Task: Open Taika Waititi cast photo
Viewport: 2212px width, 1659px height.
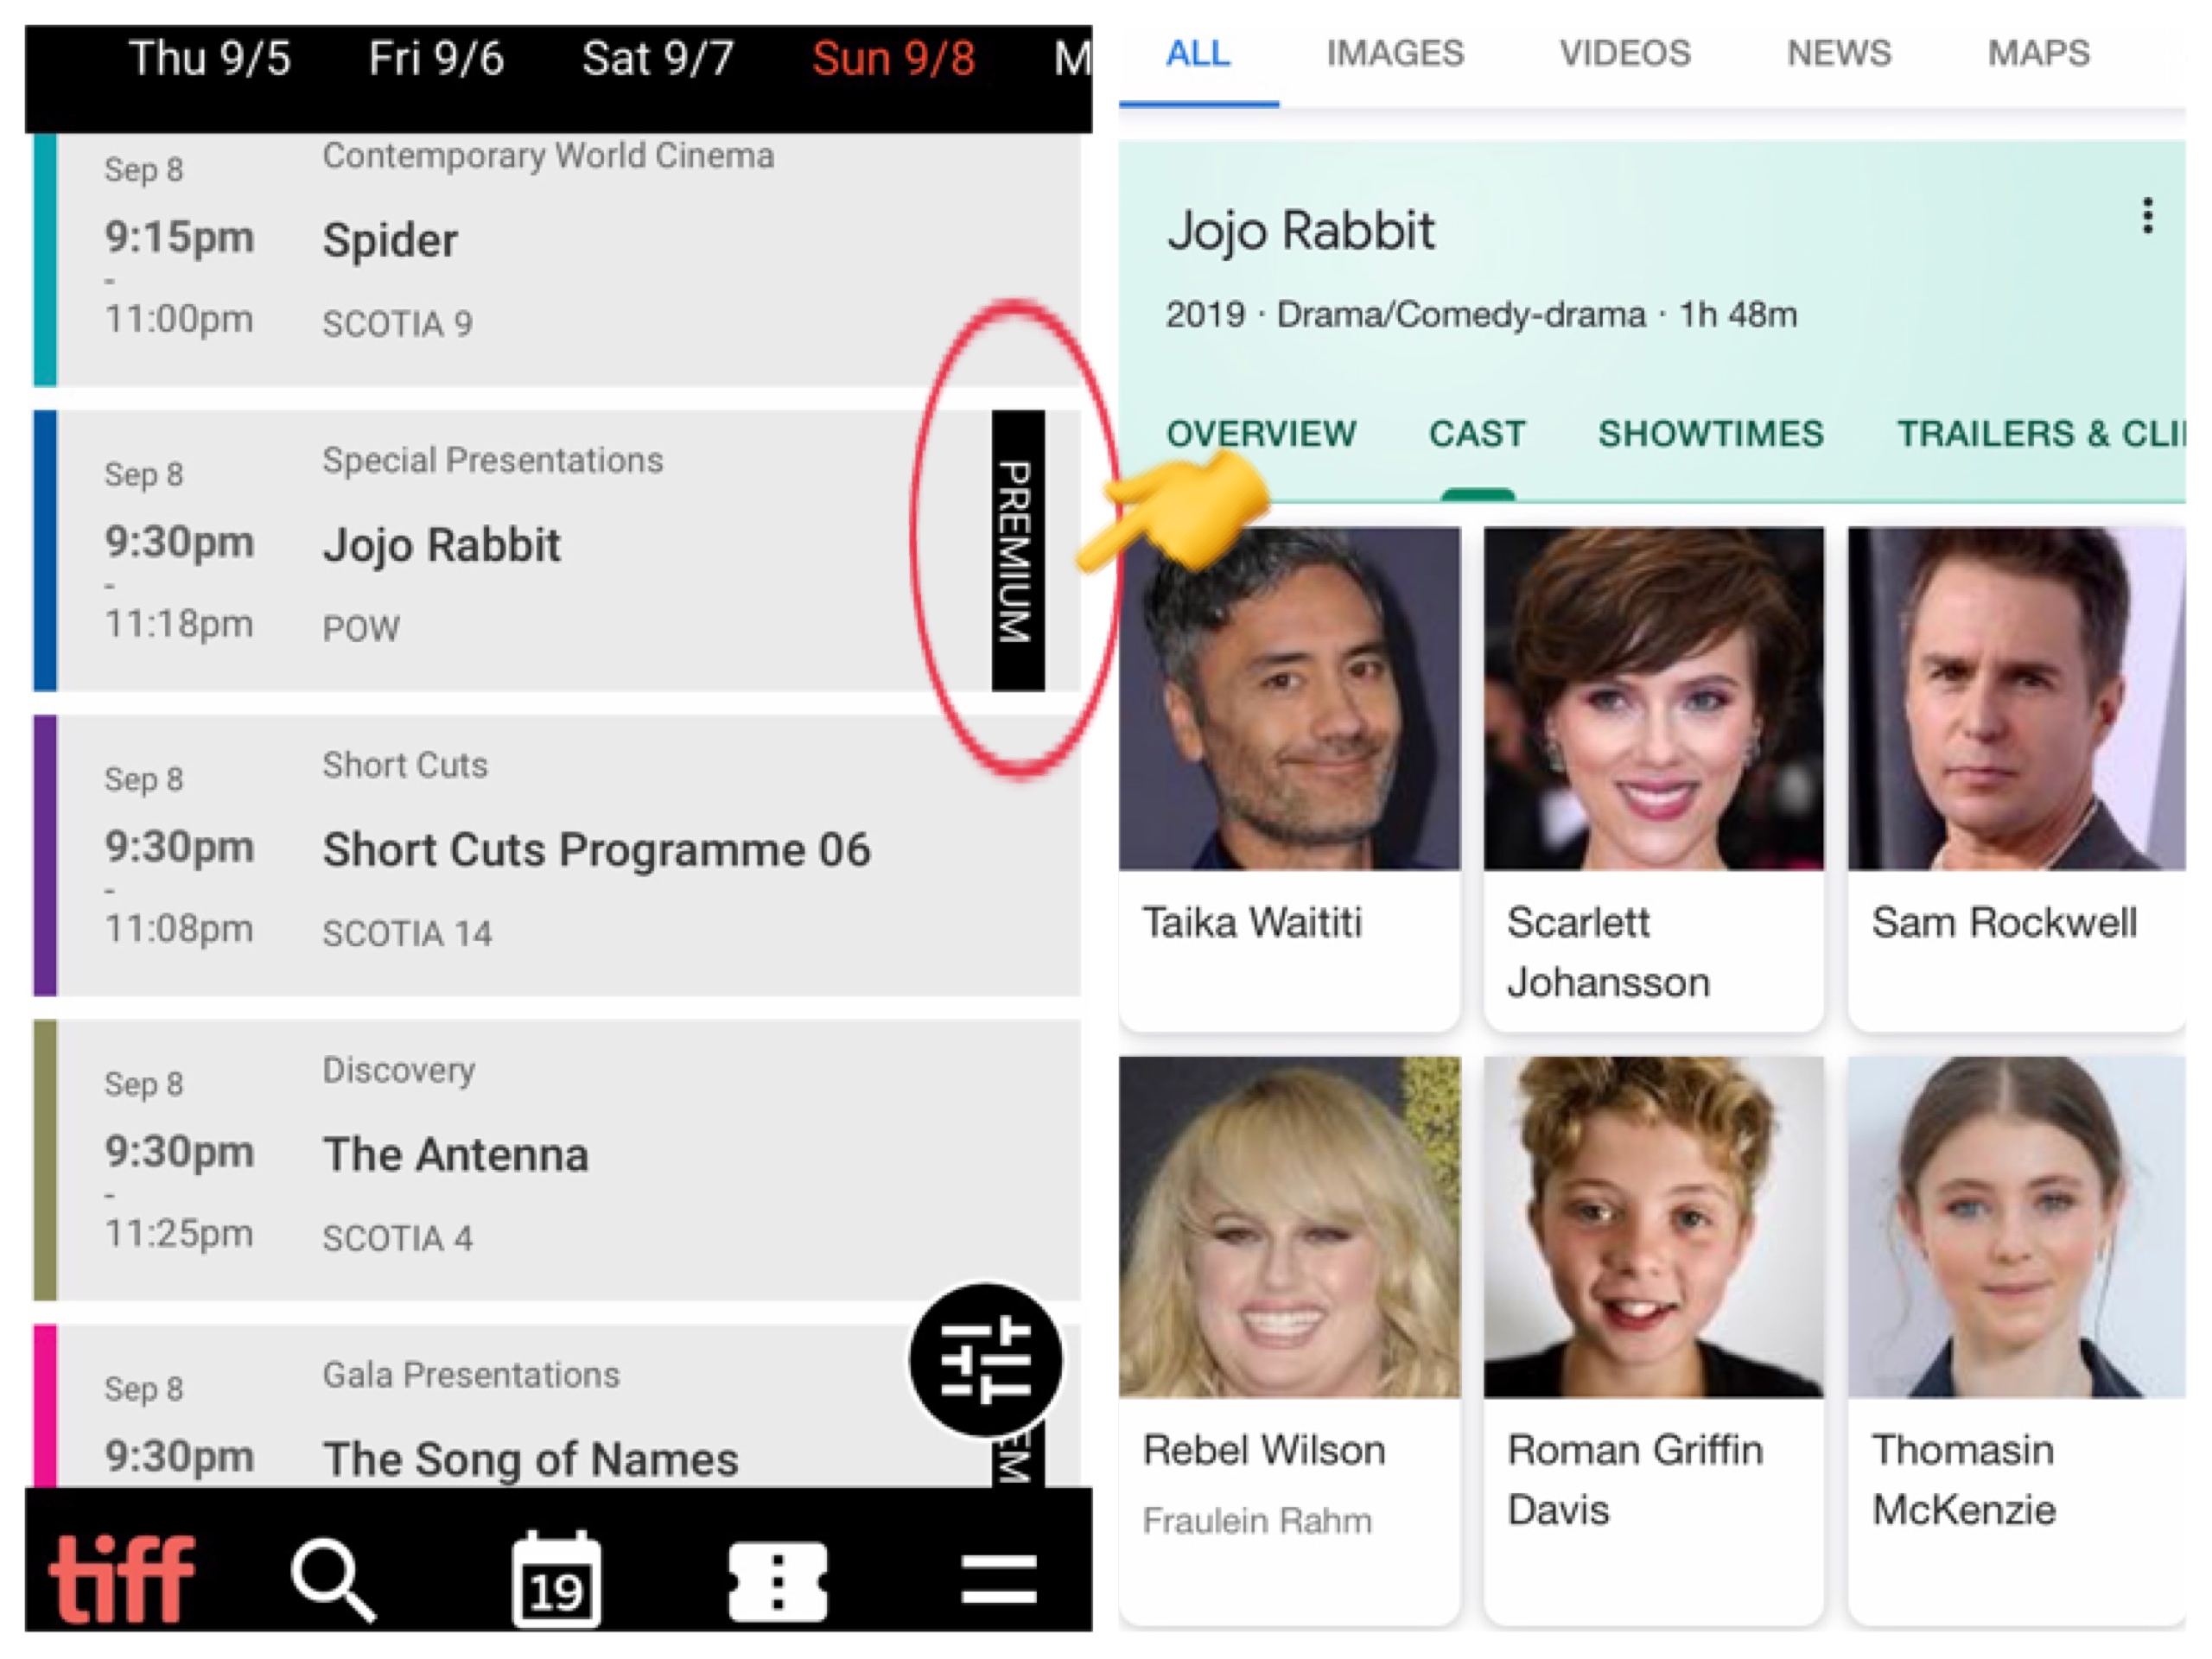Action: pos(1289,698)
